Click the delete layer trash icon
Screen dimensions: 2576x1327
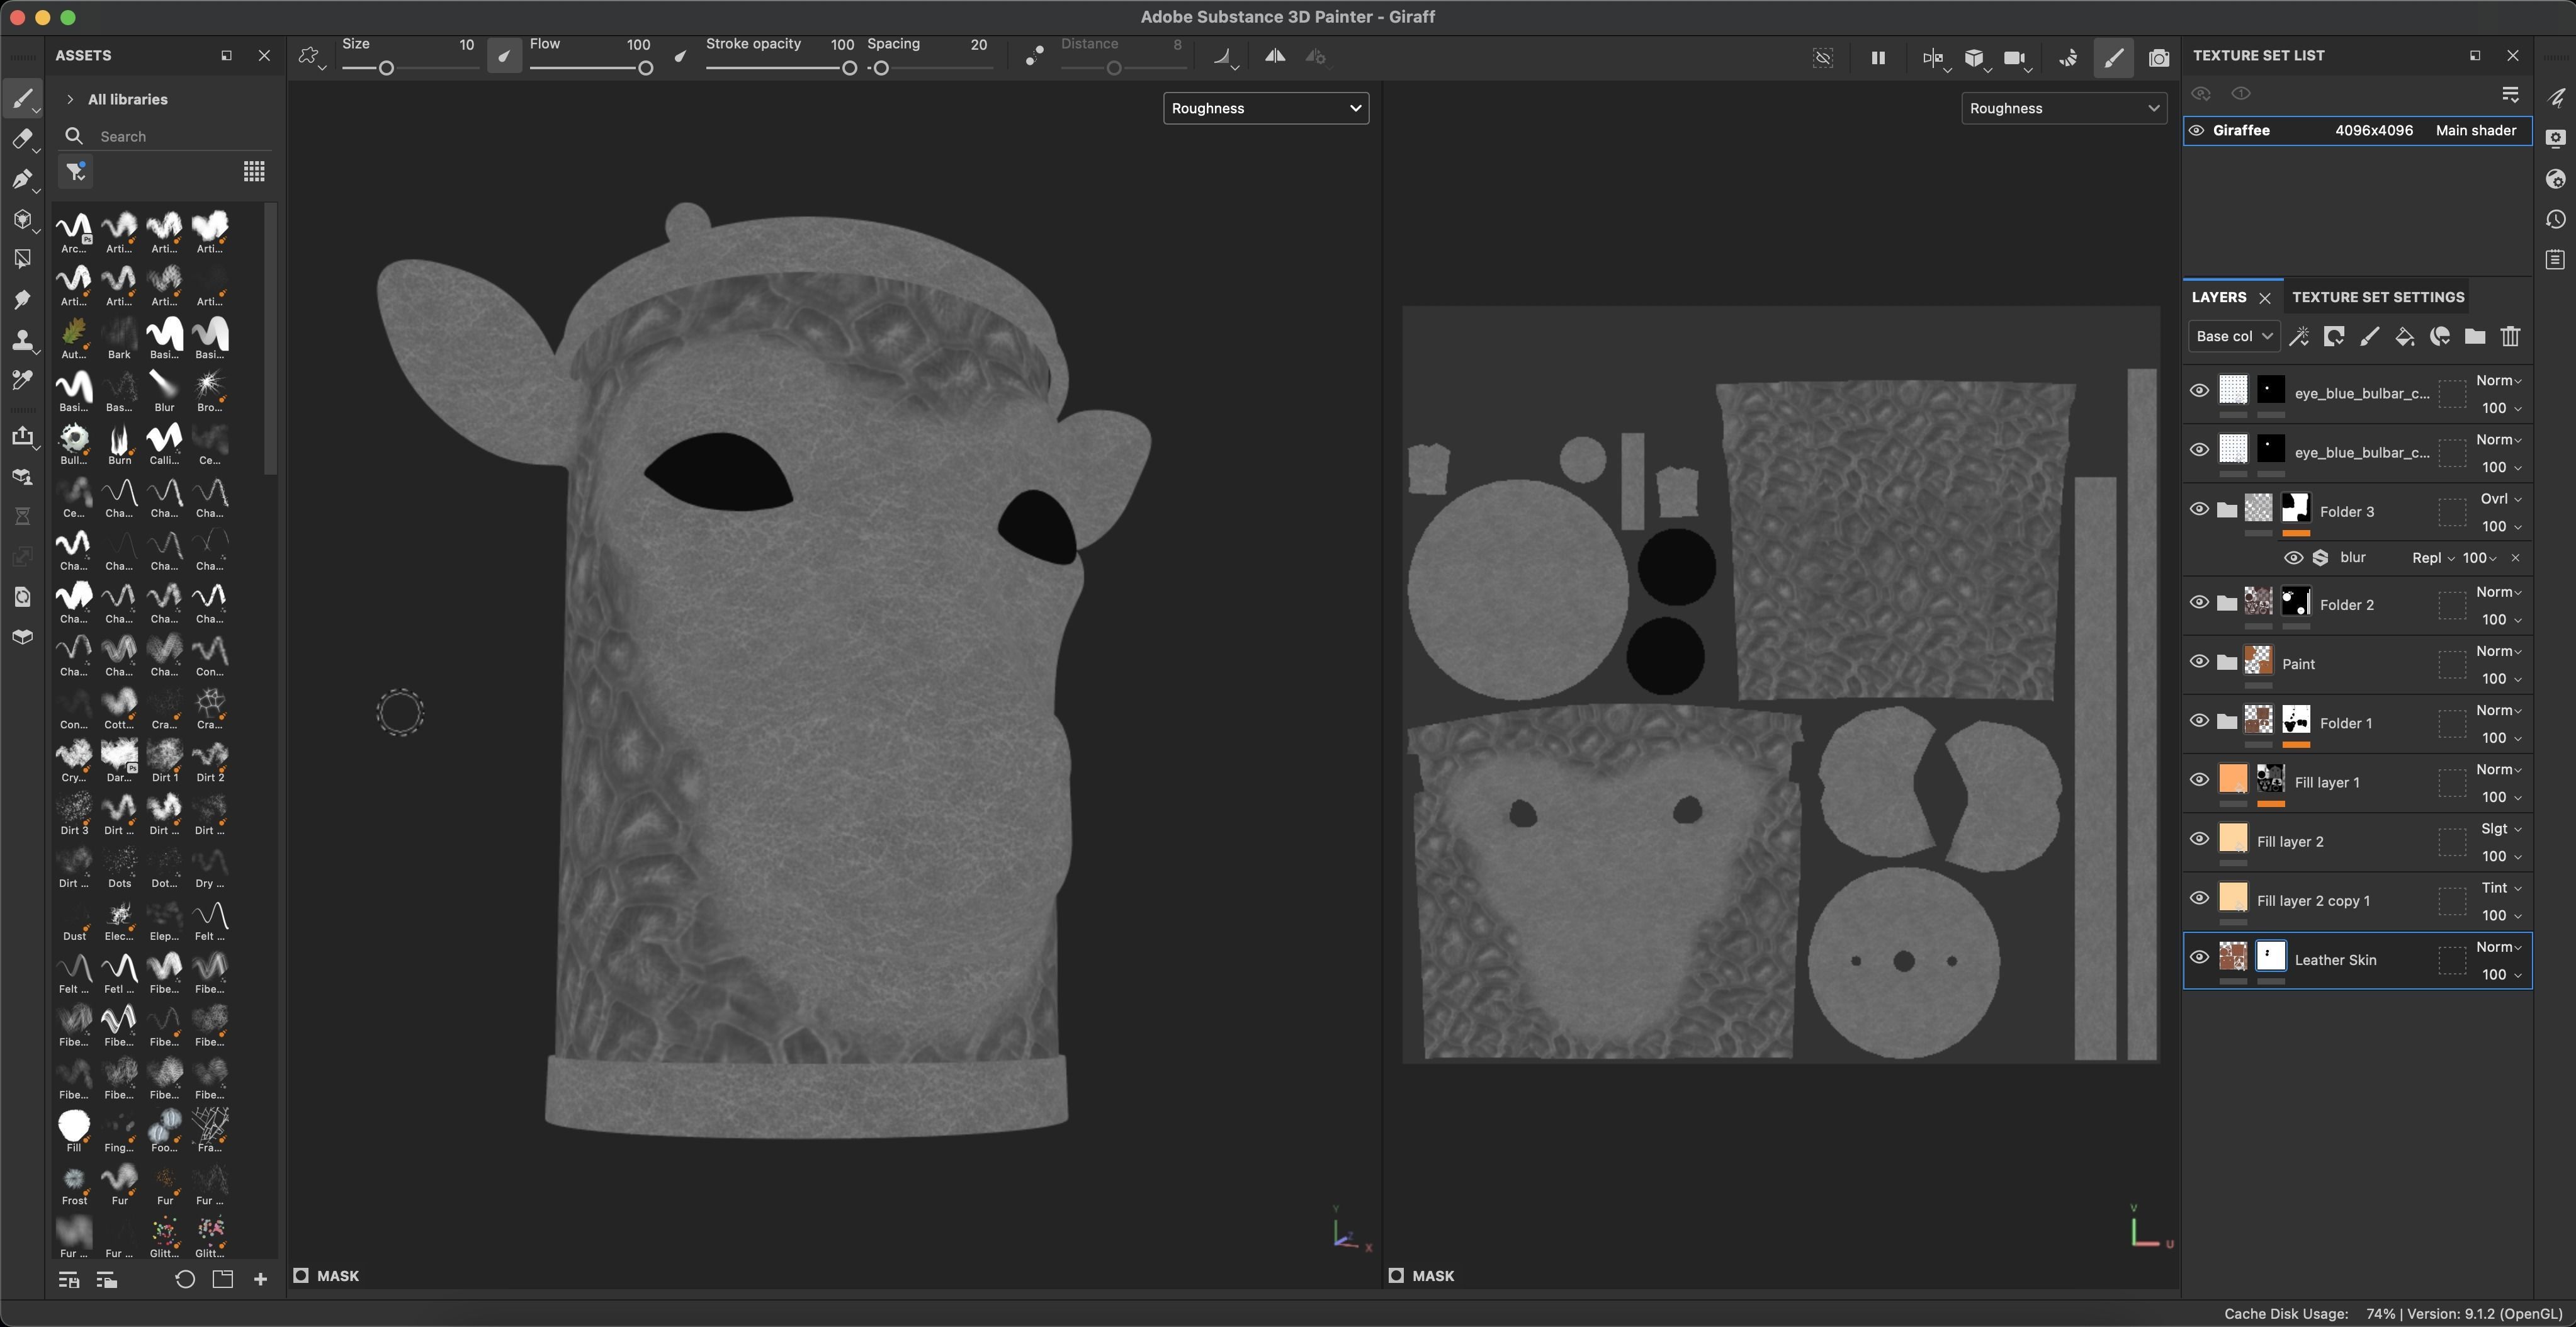[2510, 337]
